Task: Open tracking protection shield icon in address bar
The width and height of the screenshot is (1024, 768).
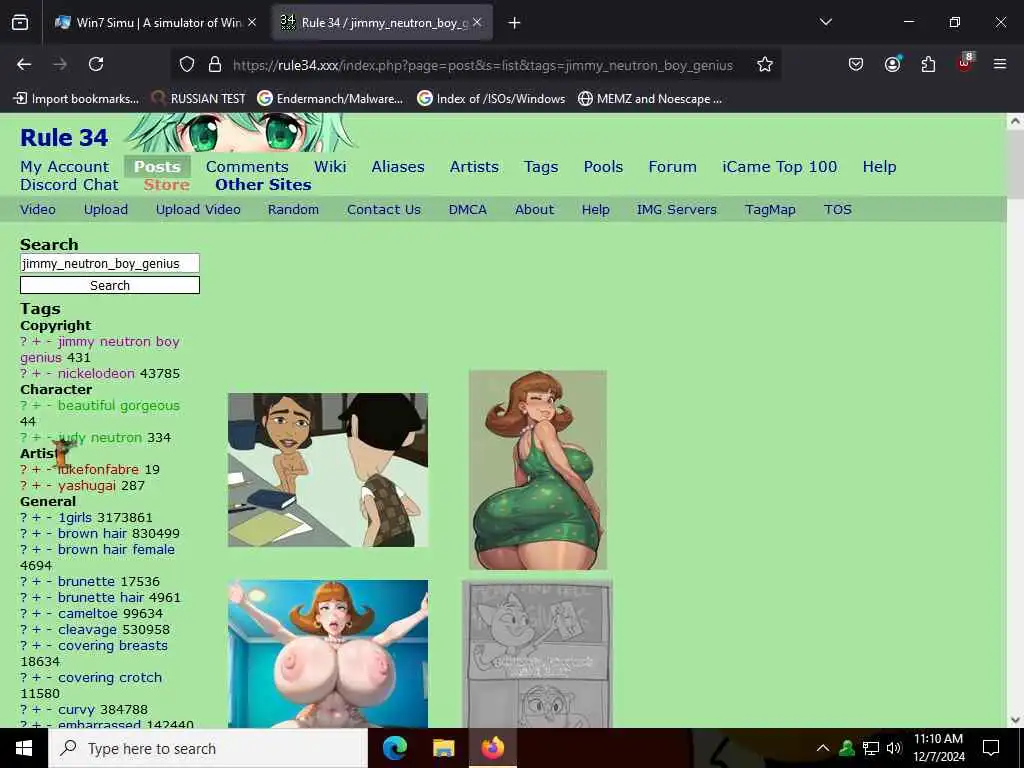Action: click(187, 64)
